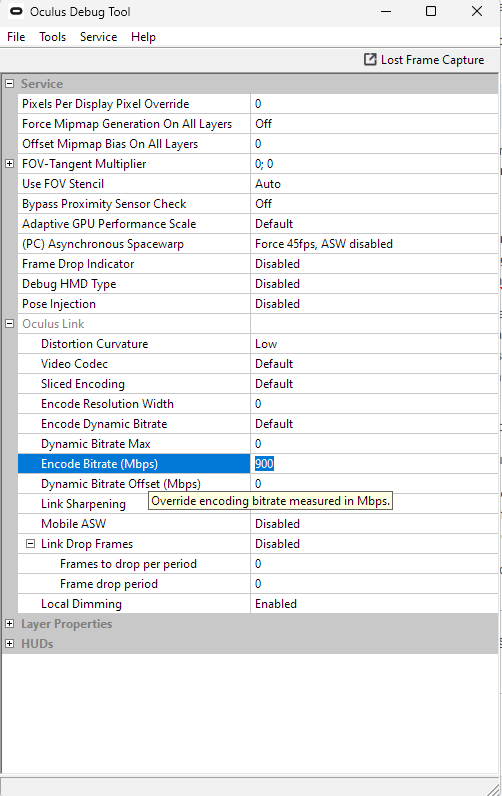Select the Sliced Encoding label
Screen dimensions: 502x796
pos(83,384)
